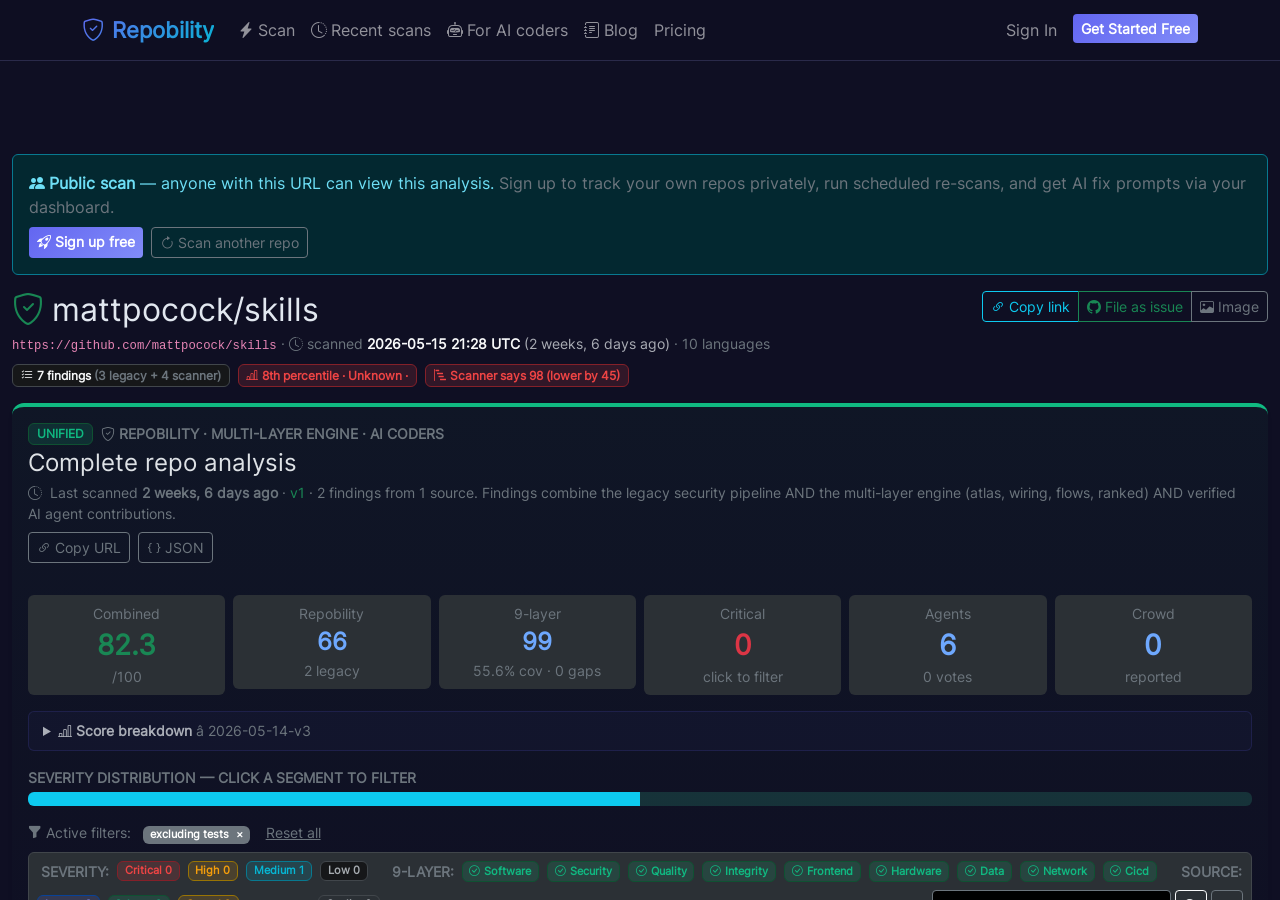This screenshot has height=900, width=1280.
Task: Open the Scan page from the navbar
Action: coord(267,30)
